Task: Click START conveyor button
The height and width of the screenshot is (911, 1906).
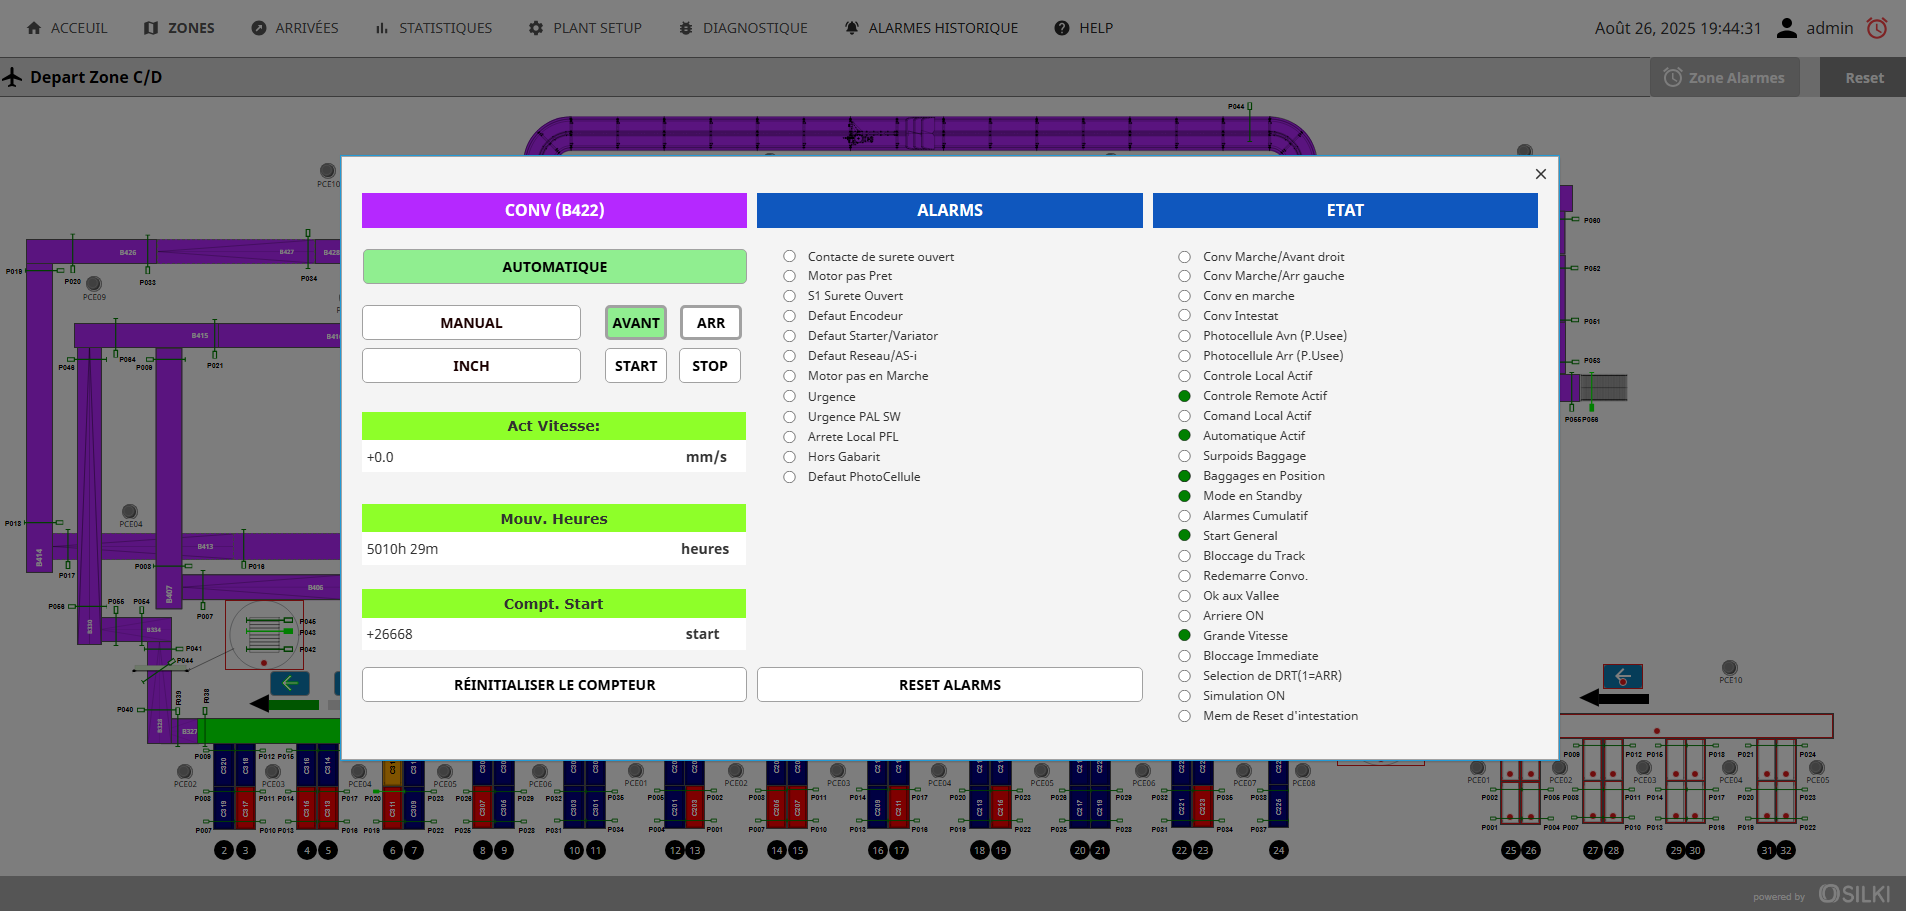Action: [x=636, y=366]
